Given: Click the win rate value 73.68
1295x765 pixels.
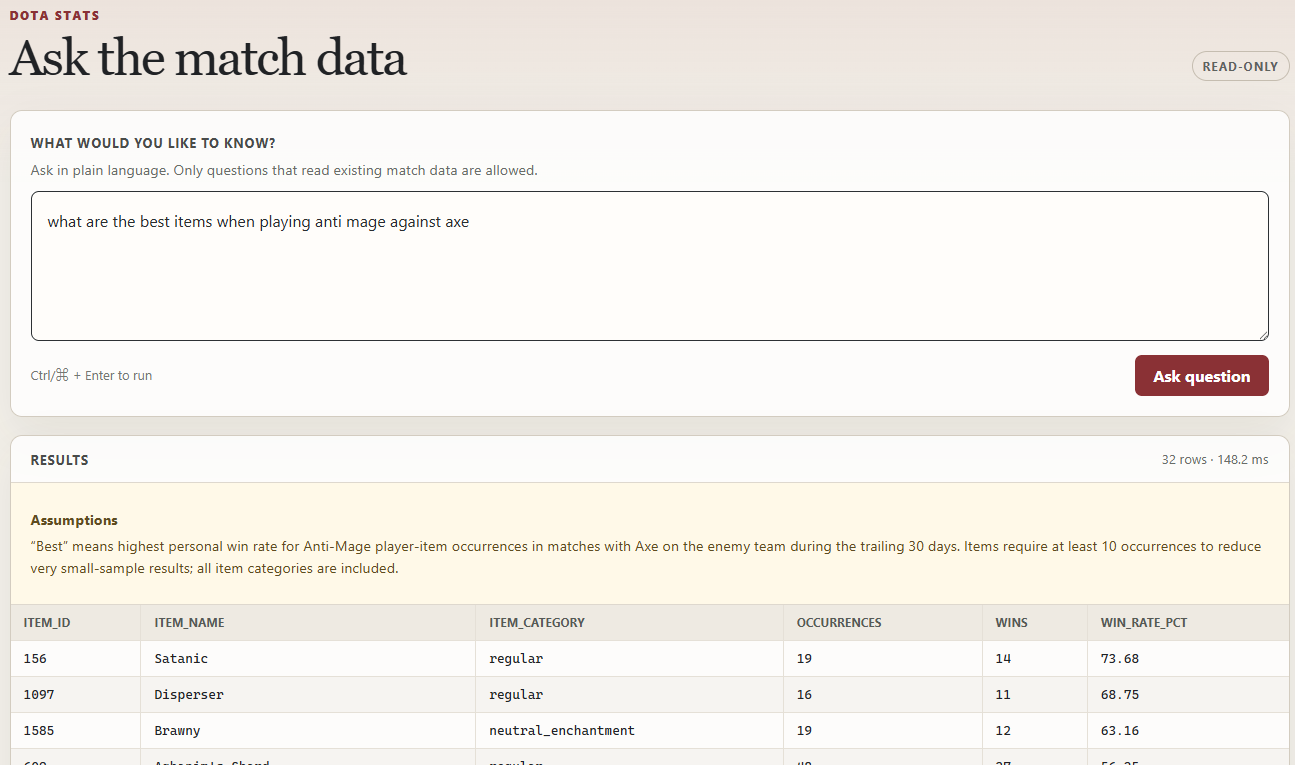Looking at the screenshot, I should [x=1188, y=659].
